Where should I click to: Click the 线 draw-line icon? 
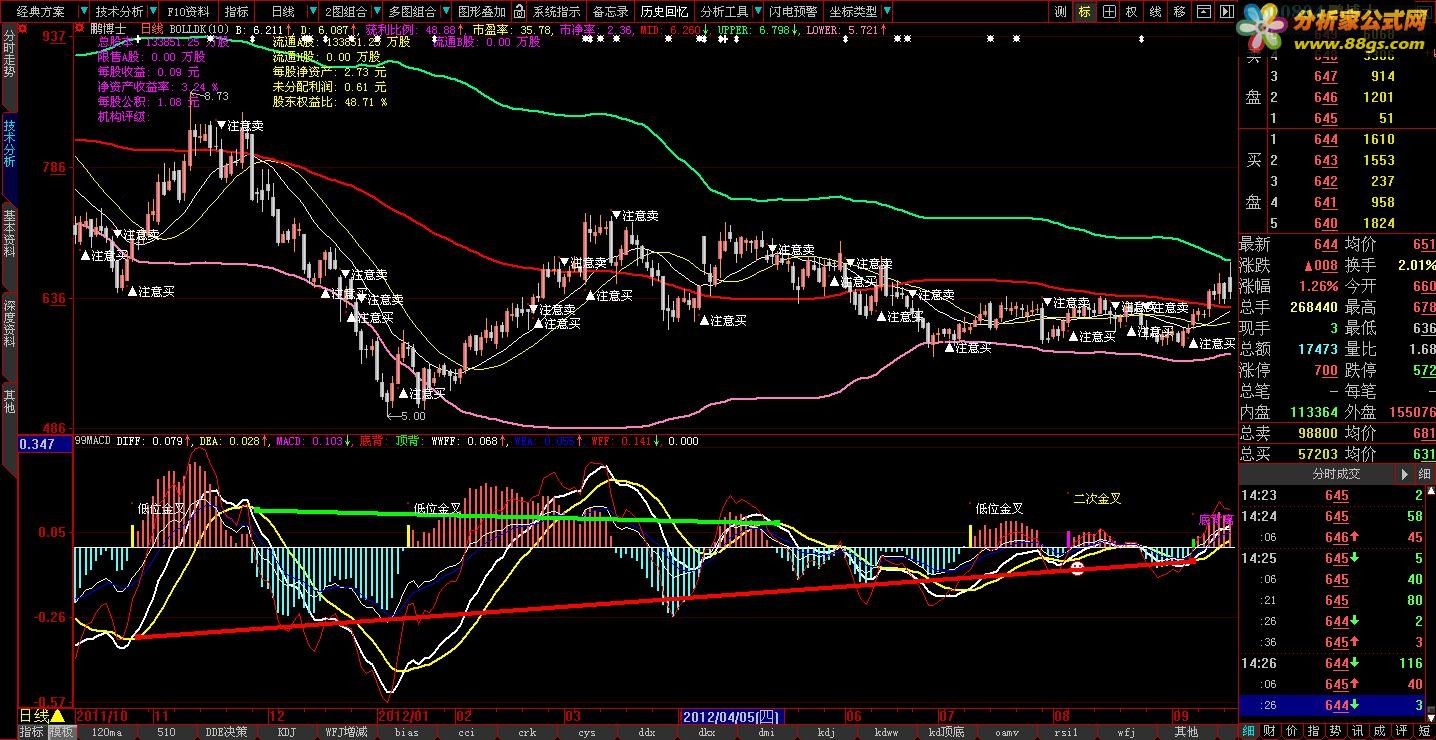pyautogui.click(x=1156, y=12)
